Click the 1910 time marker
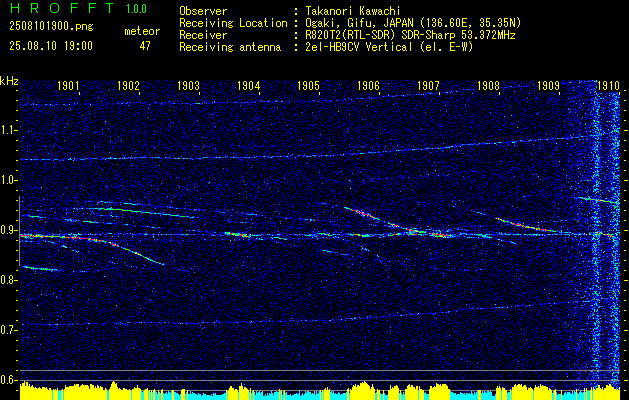This screenshot has width=629, height=400. pos(608,85)
